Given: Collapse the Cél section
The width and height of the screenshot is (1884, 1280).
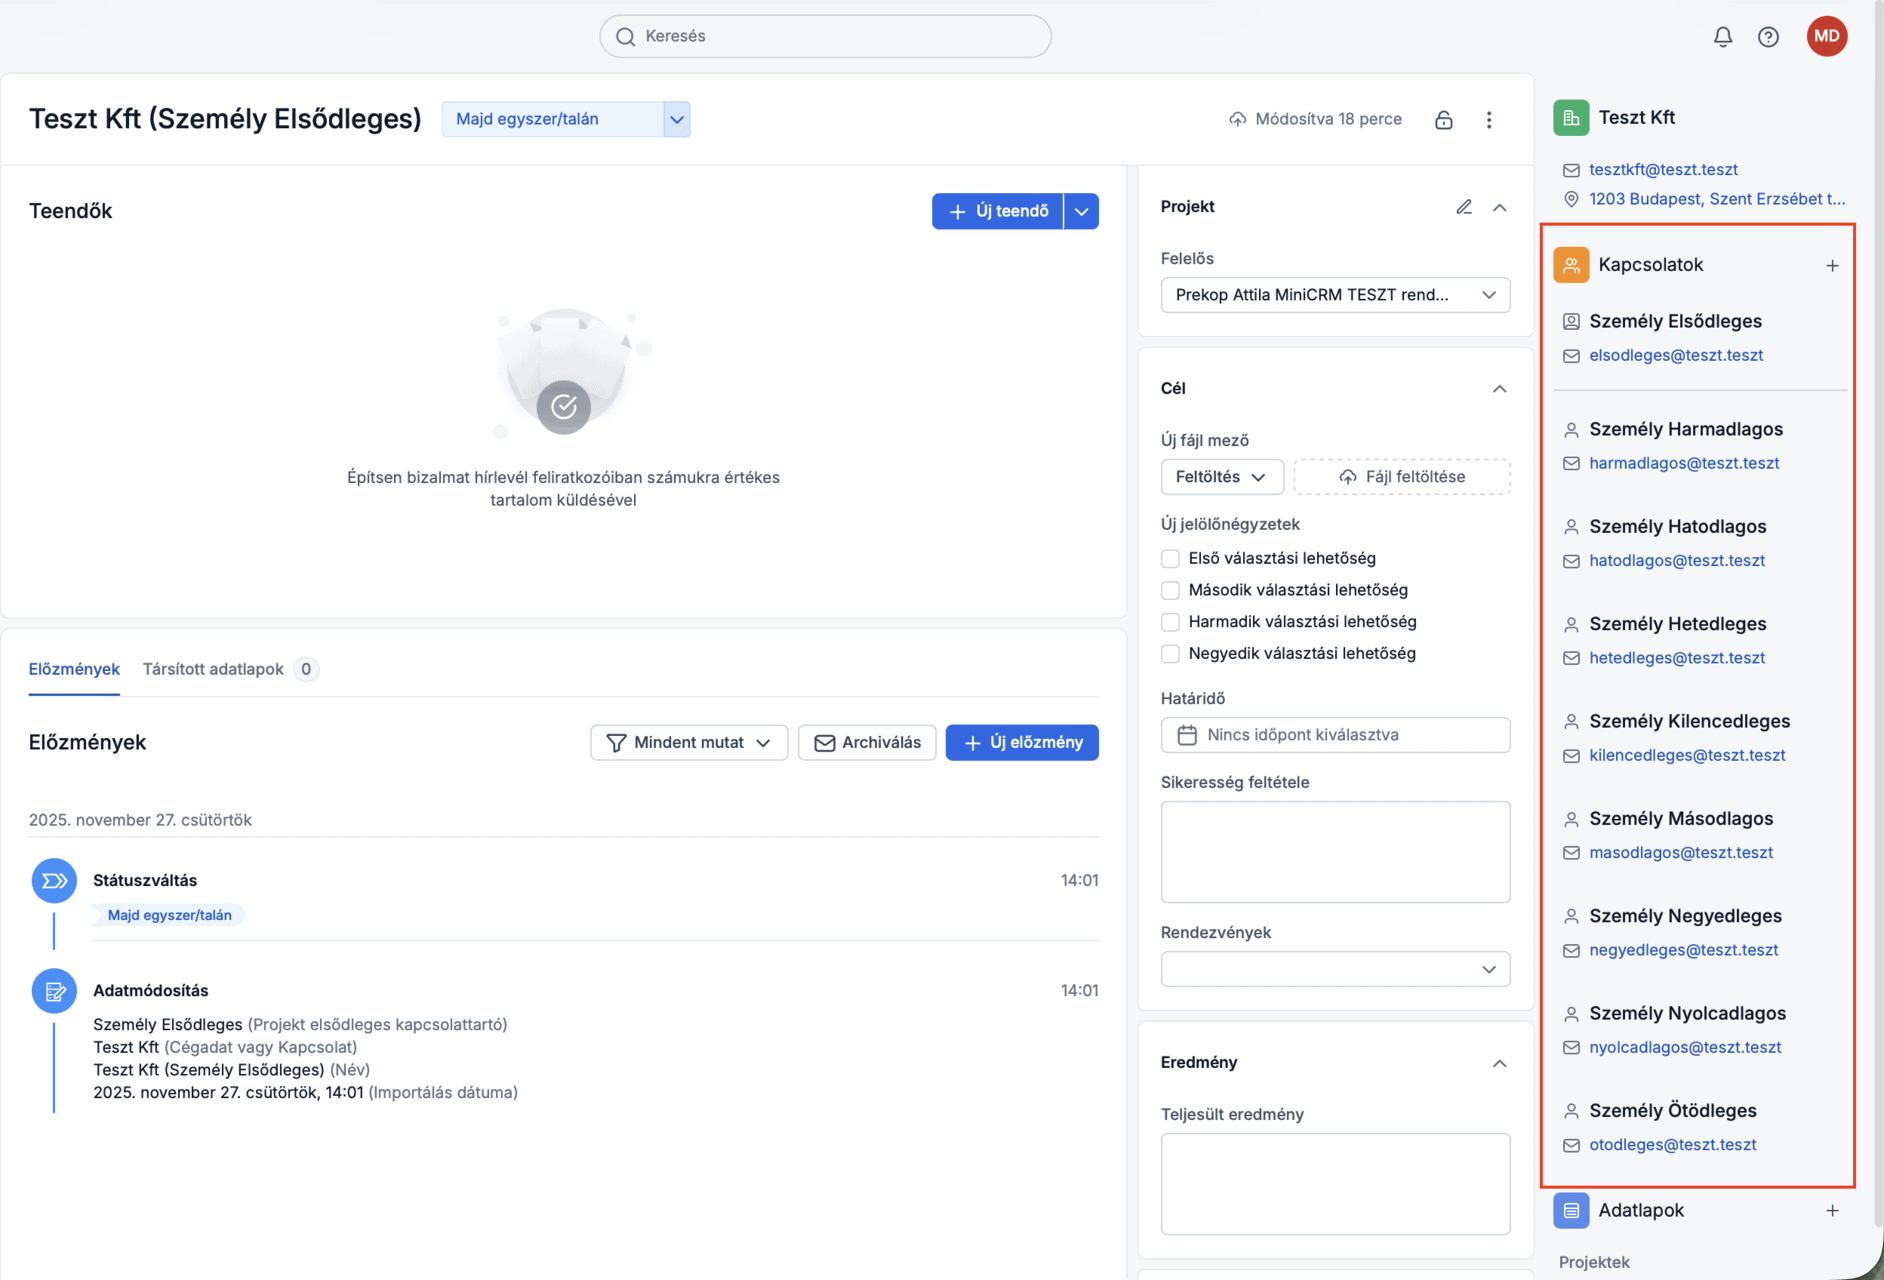Looking at the screenshot, I should (x=1499, y=389).
